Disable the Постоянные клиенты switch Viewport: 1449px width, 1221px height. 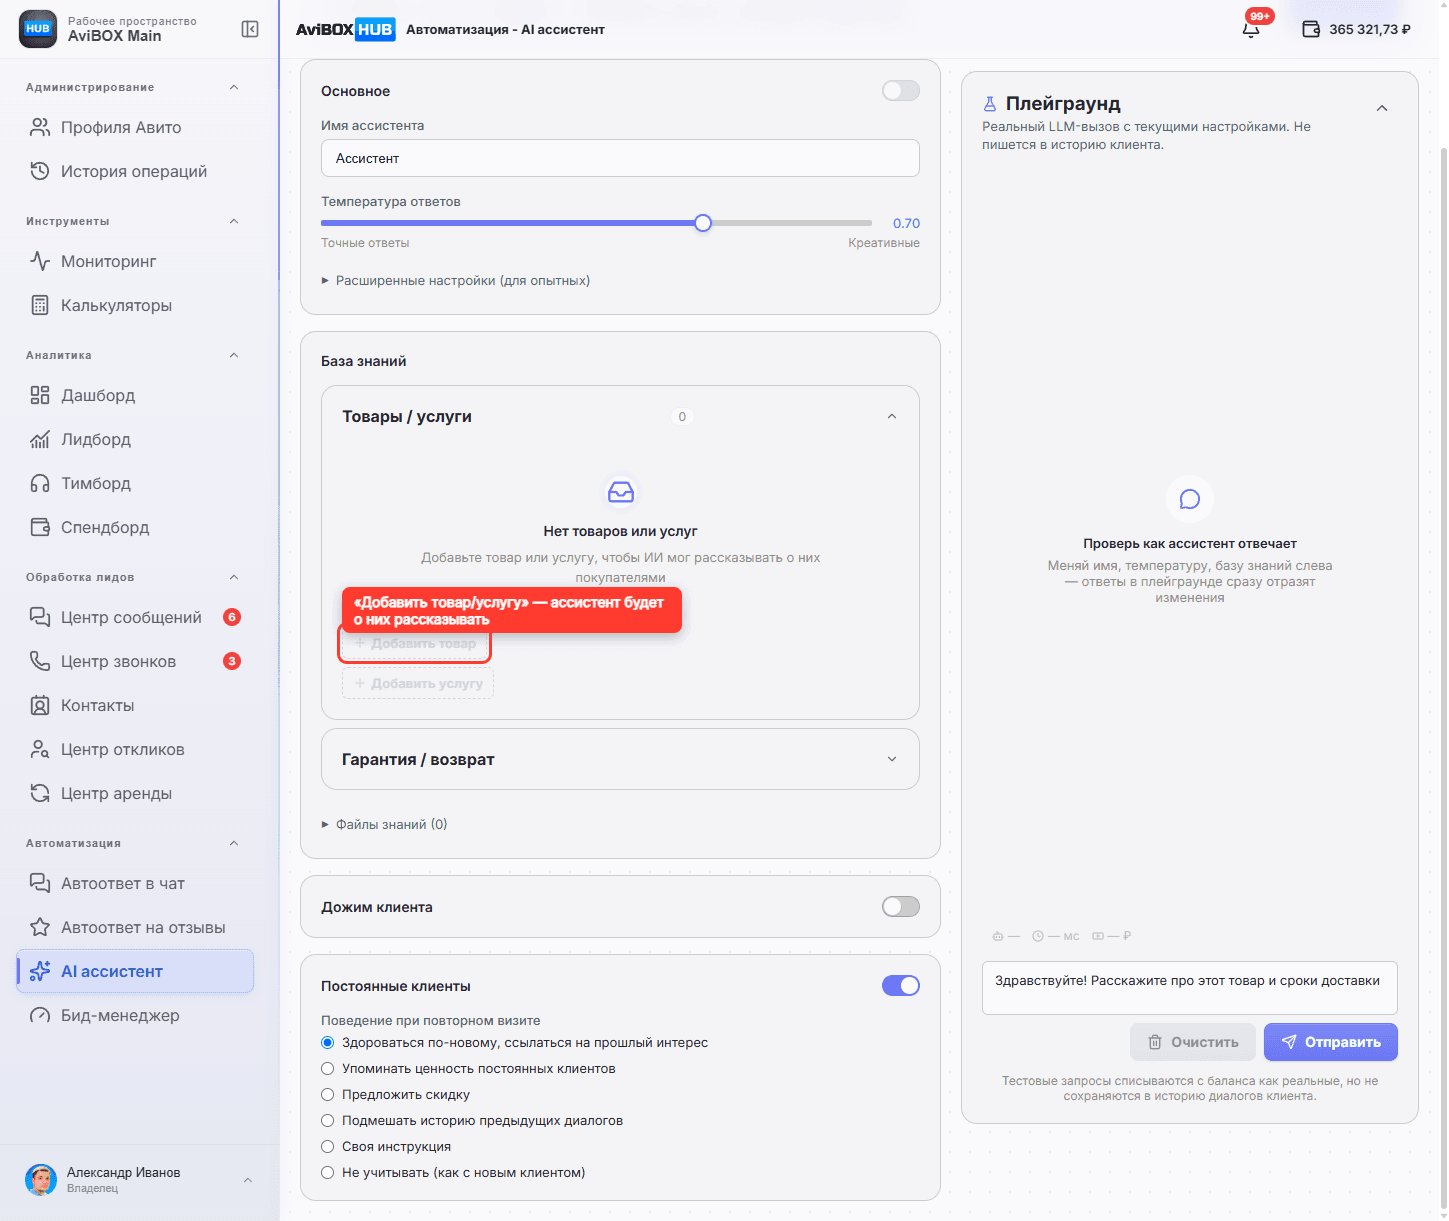tap(900, 986)
